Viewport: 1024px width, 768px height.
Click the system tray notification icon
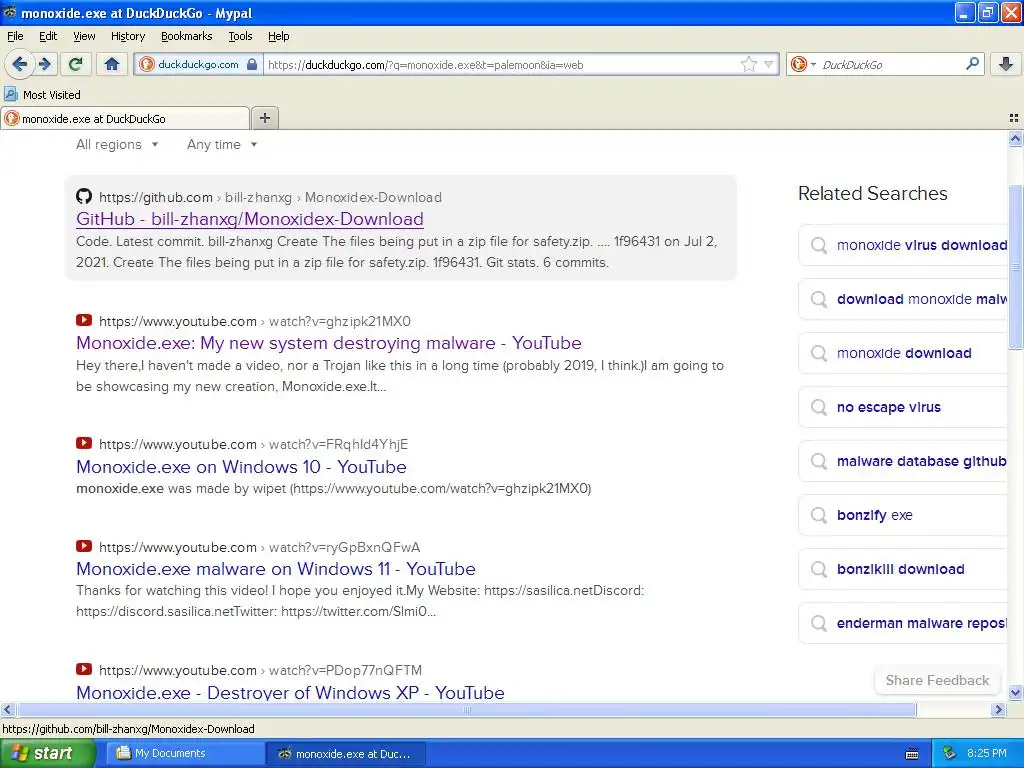pyautogui.click(x=950, y=754)
